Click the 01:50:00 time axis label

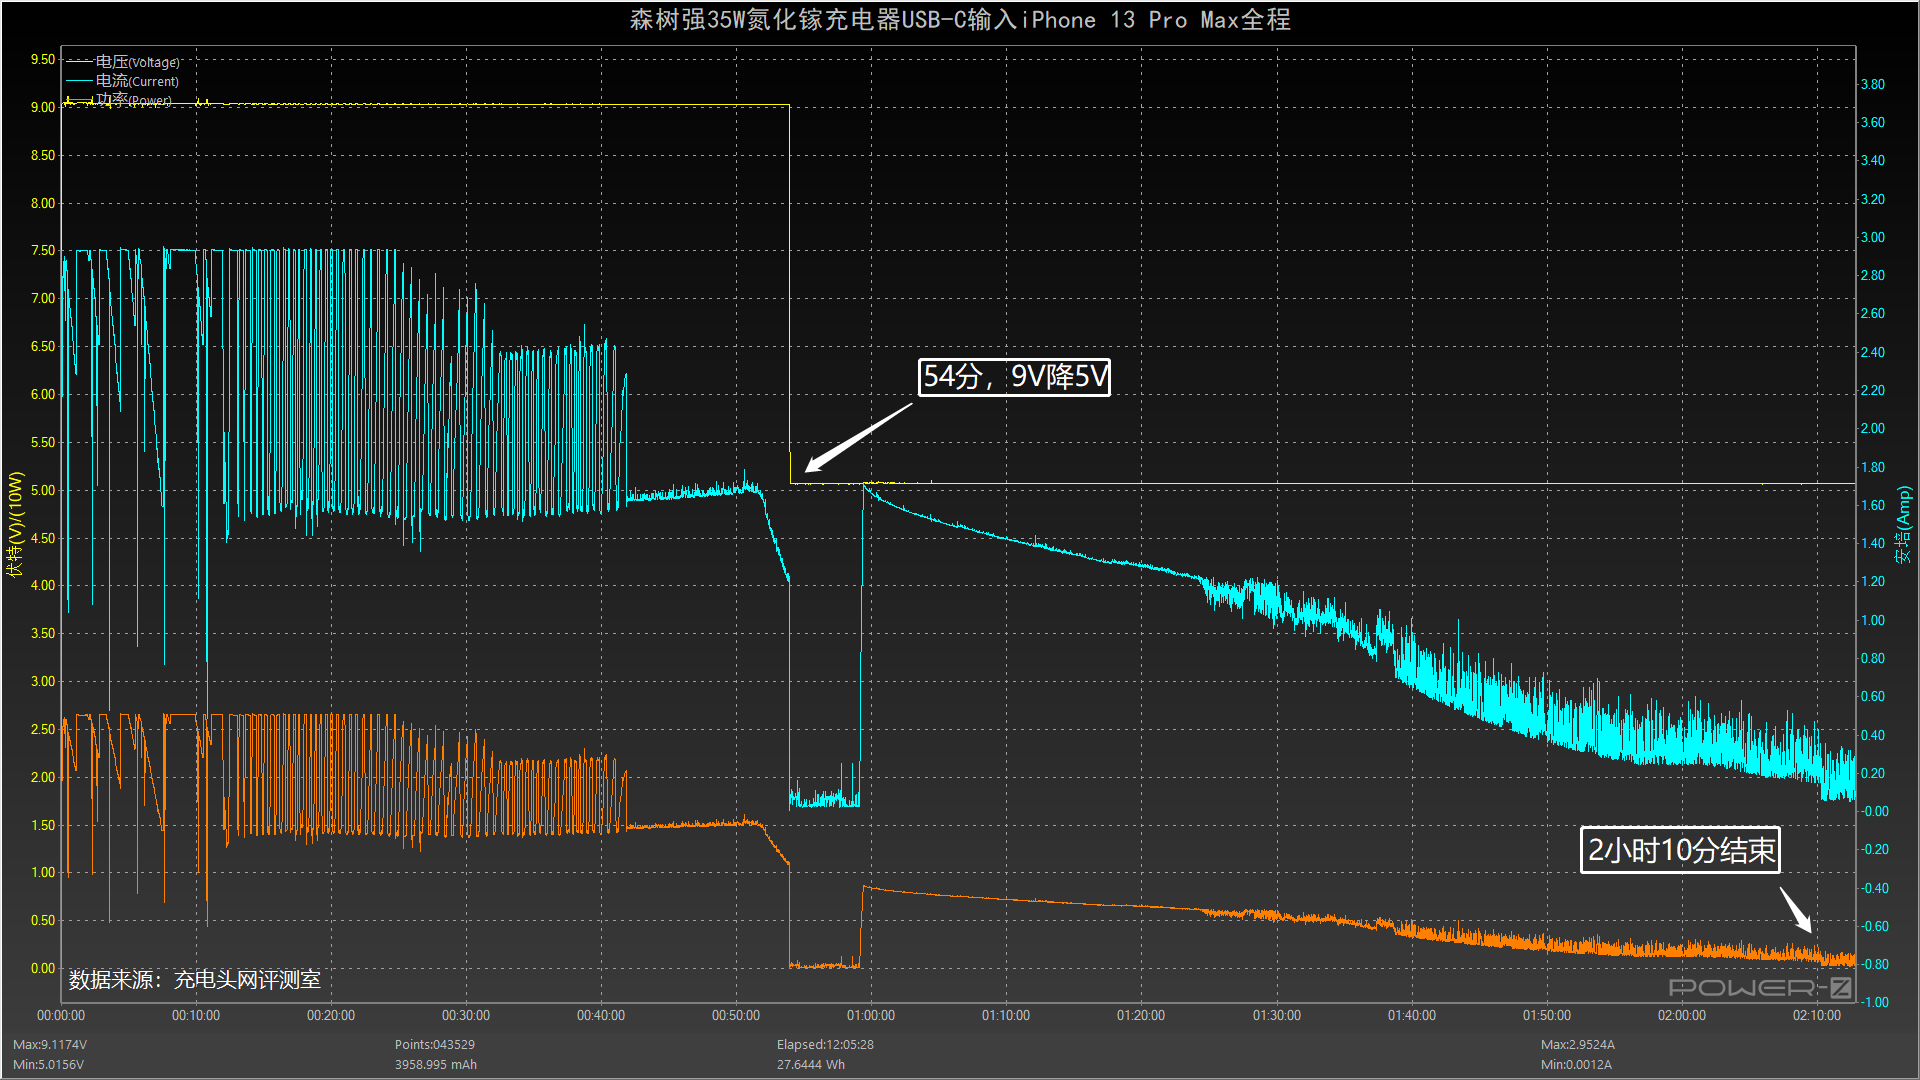[x=1547, y=1015]
